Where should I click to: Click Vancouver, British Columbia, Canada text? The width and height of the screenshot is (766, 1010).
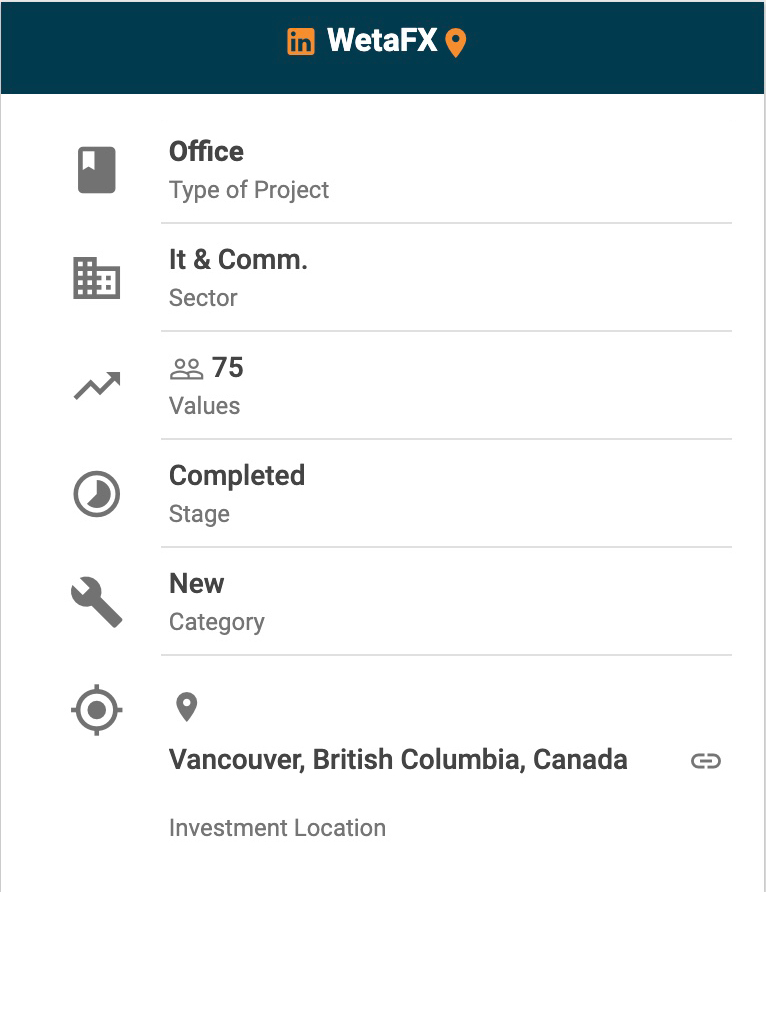click(x=398, y=760)
